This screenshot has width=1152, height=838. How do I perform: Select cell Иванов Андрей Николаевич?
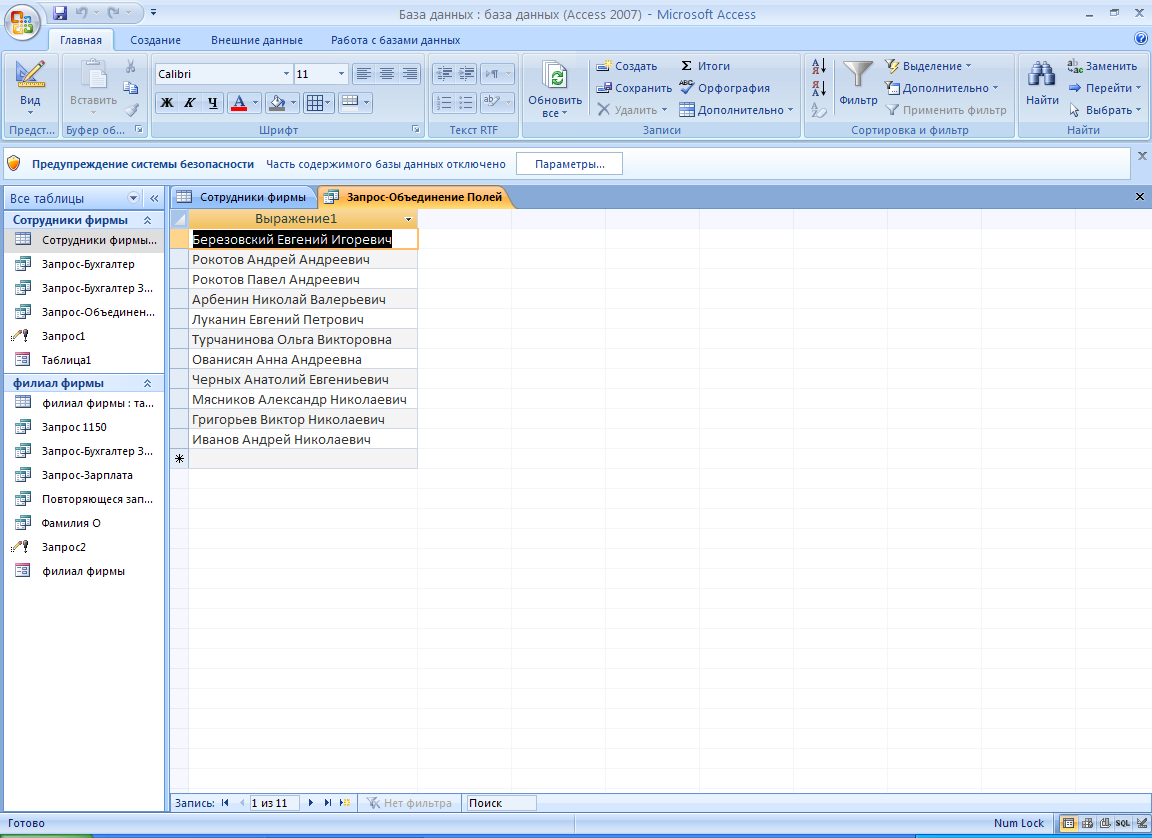tap(303, 439)
